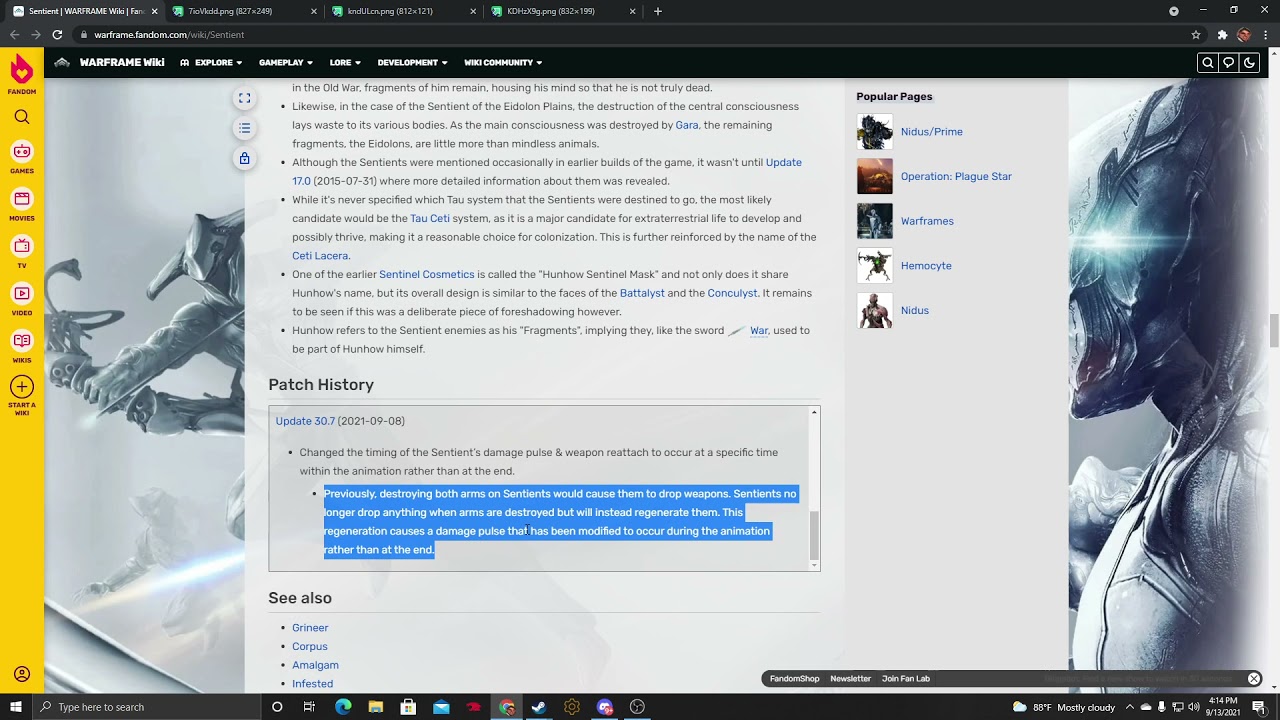Open the table of contents icon
This screenshot has height=720, width=1280.
(x=244, y=128)
